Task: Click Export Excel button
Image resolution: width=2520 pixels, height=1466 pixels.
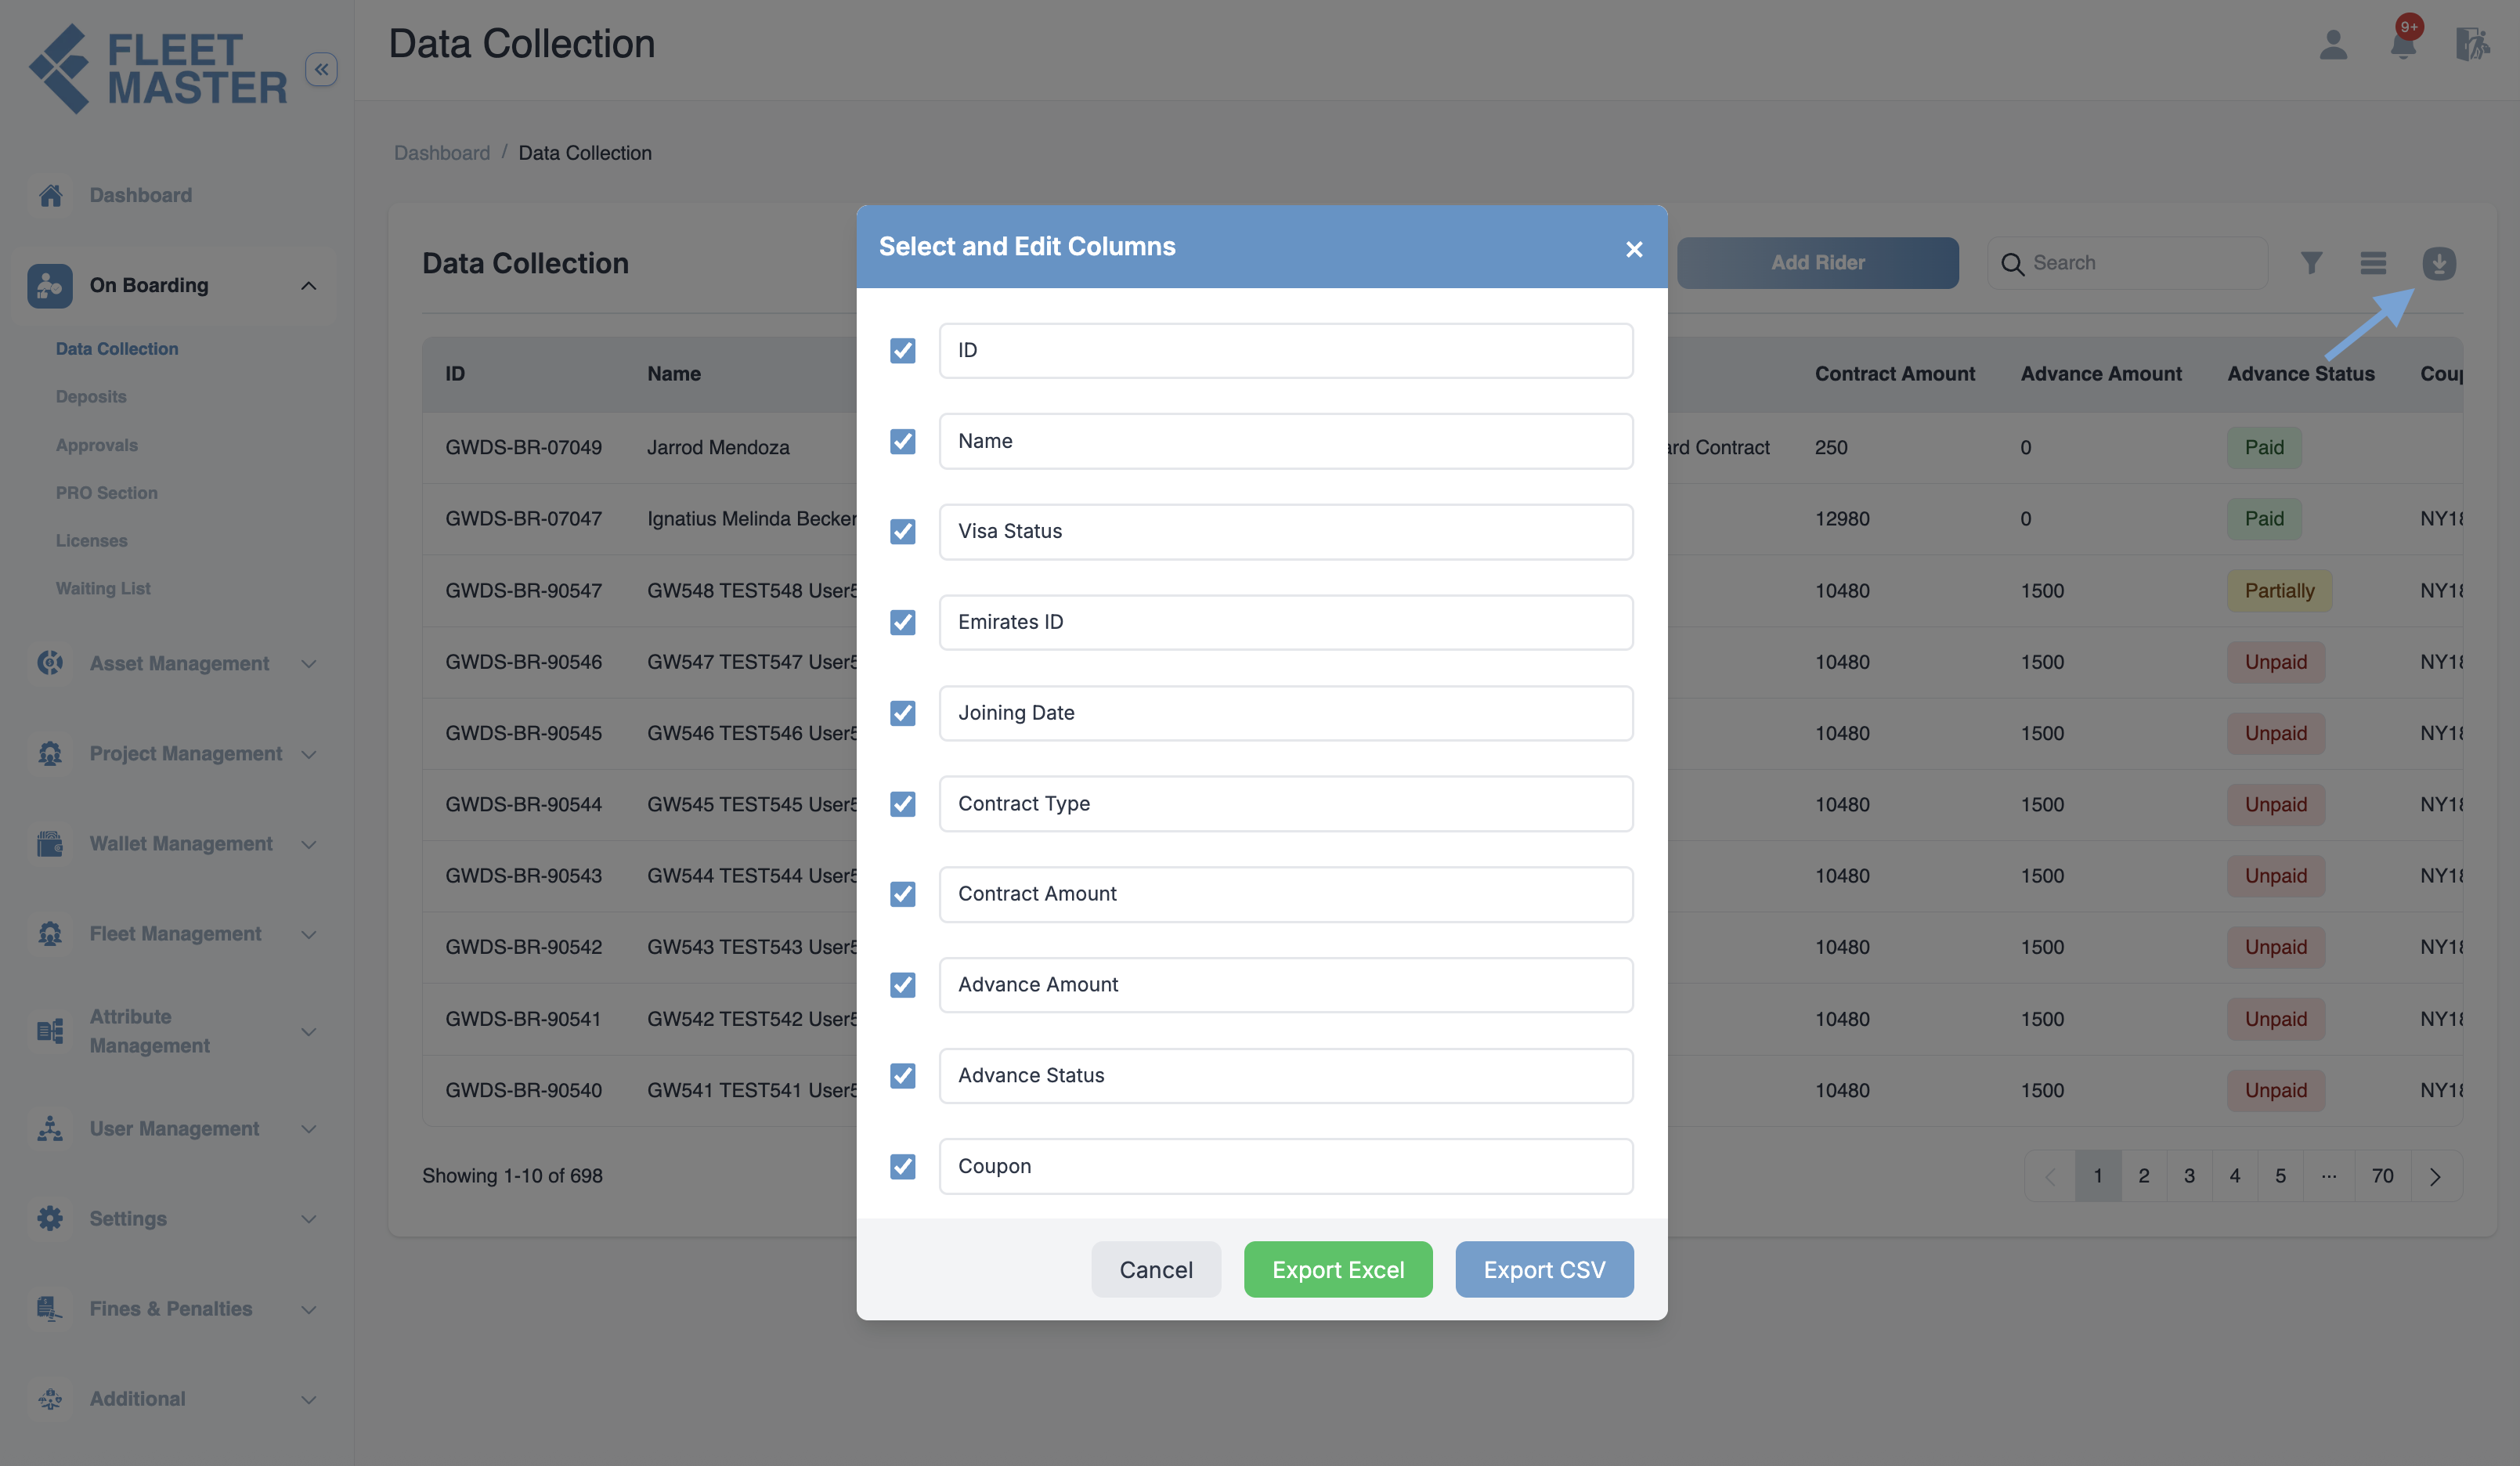Action: tap(1338, 1270)
